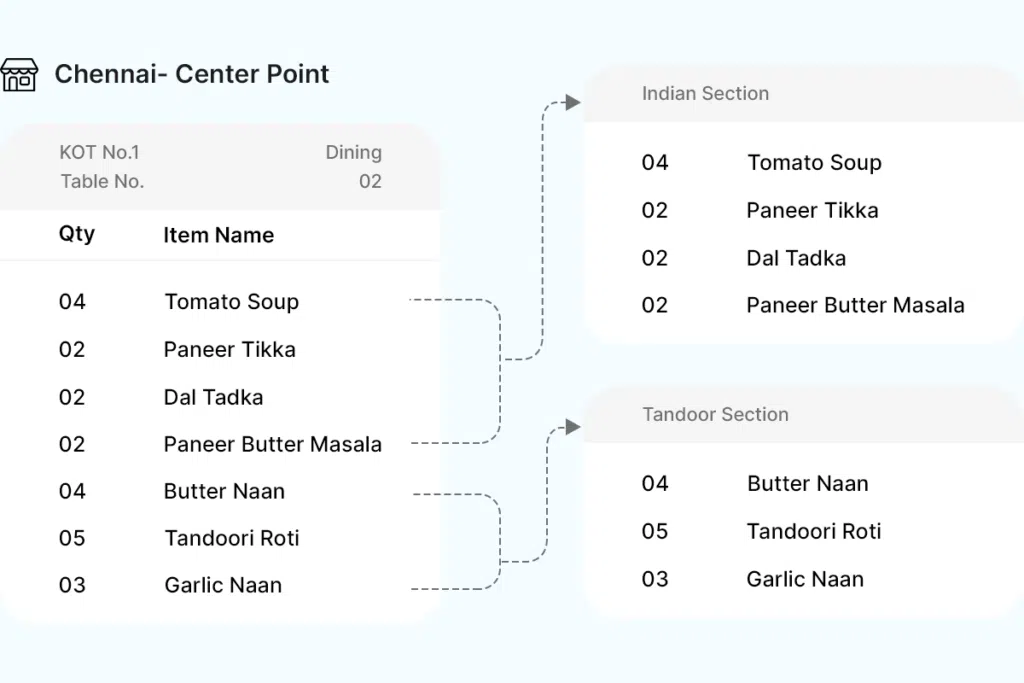Select Paneer Tikka in the KOT list
This screenshot has height=683, width=1024.
tap(229, 350)
